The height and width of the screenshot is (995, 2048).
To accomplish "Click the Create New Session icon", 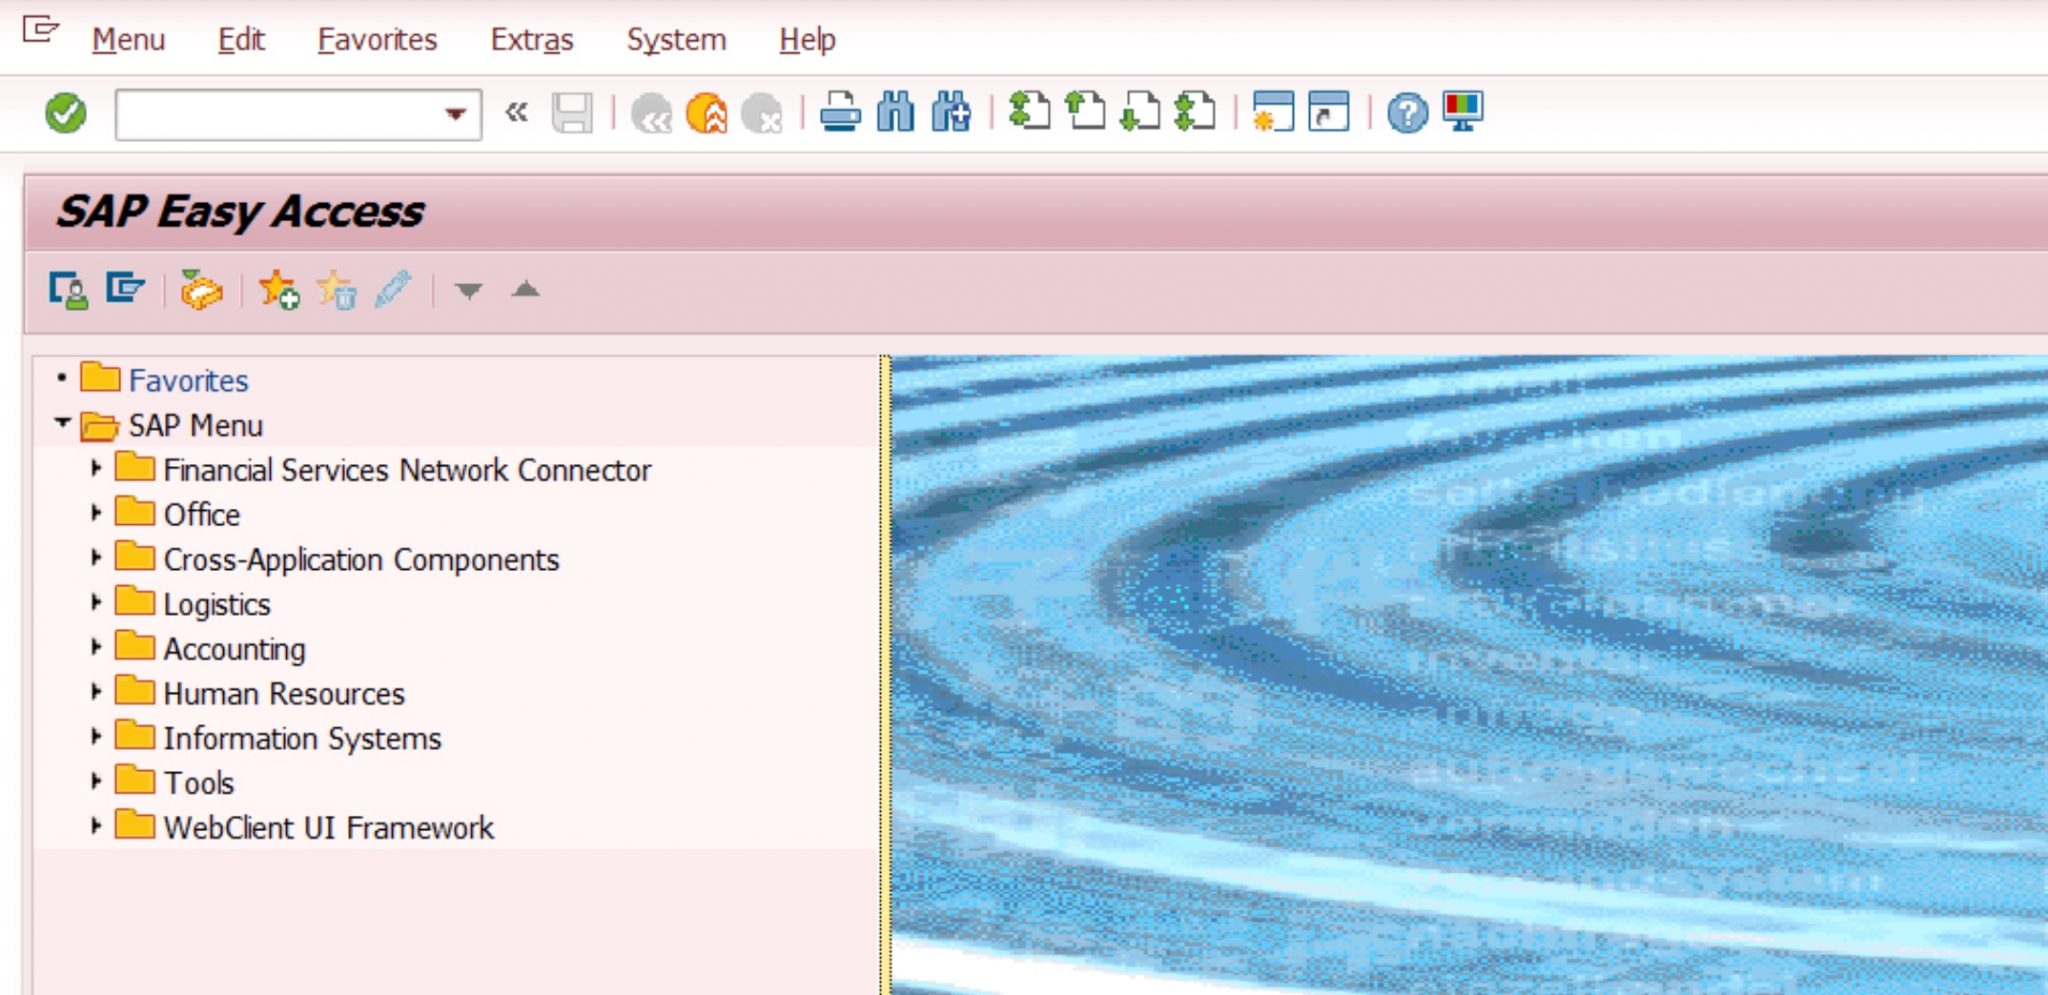I will pyautogui.click(x=1273, y=112).
